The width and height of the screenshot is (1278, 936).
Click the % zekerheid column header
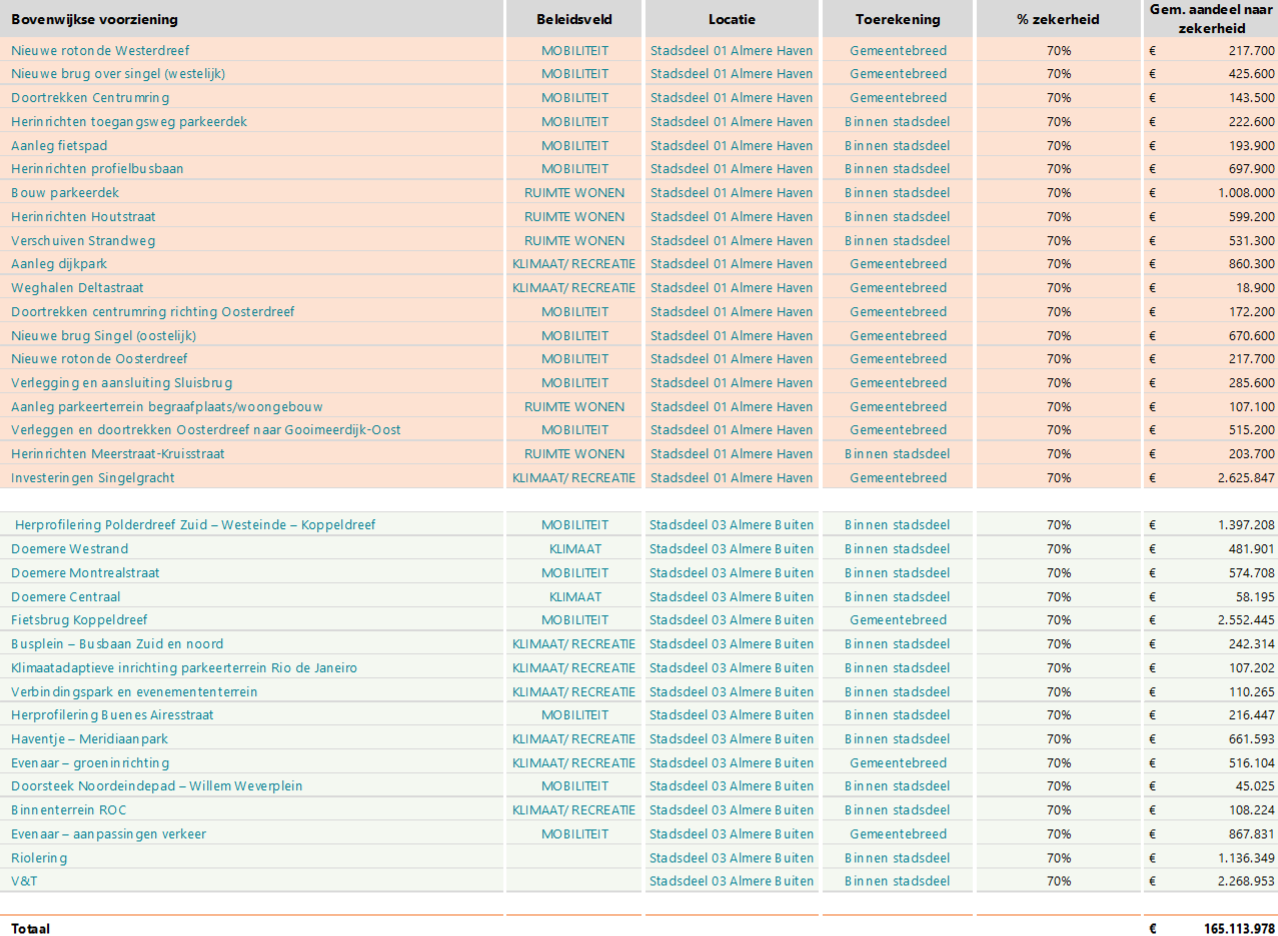tap(1058, 19)
